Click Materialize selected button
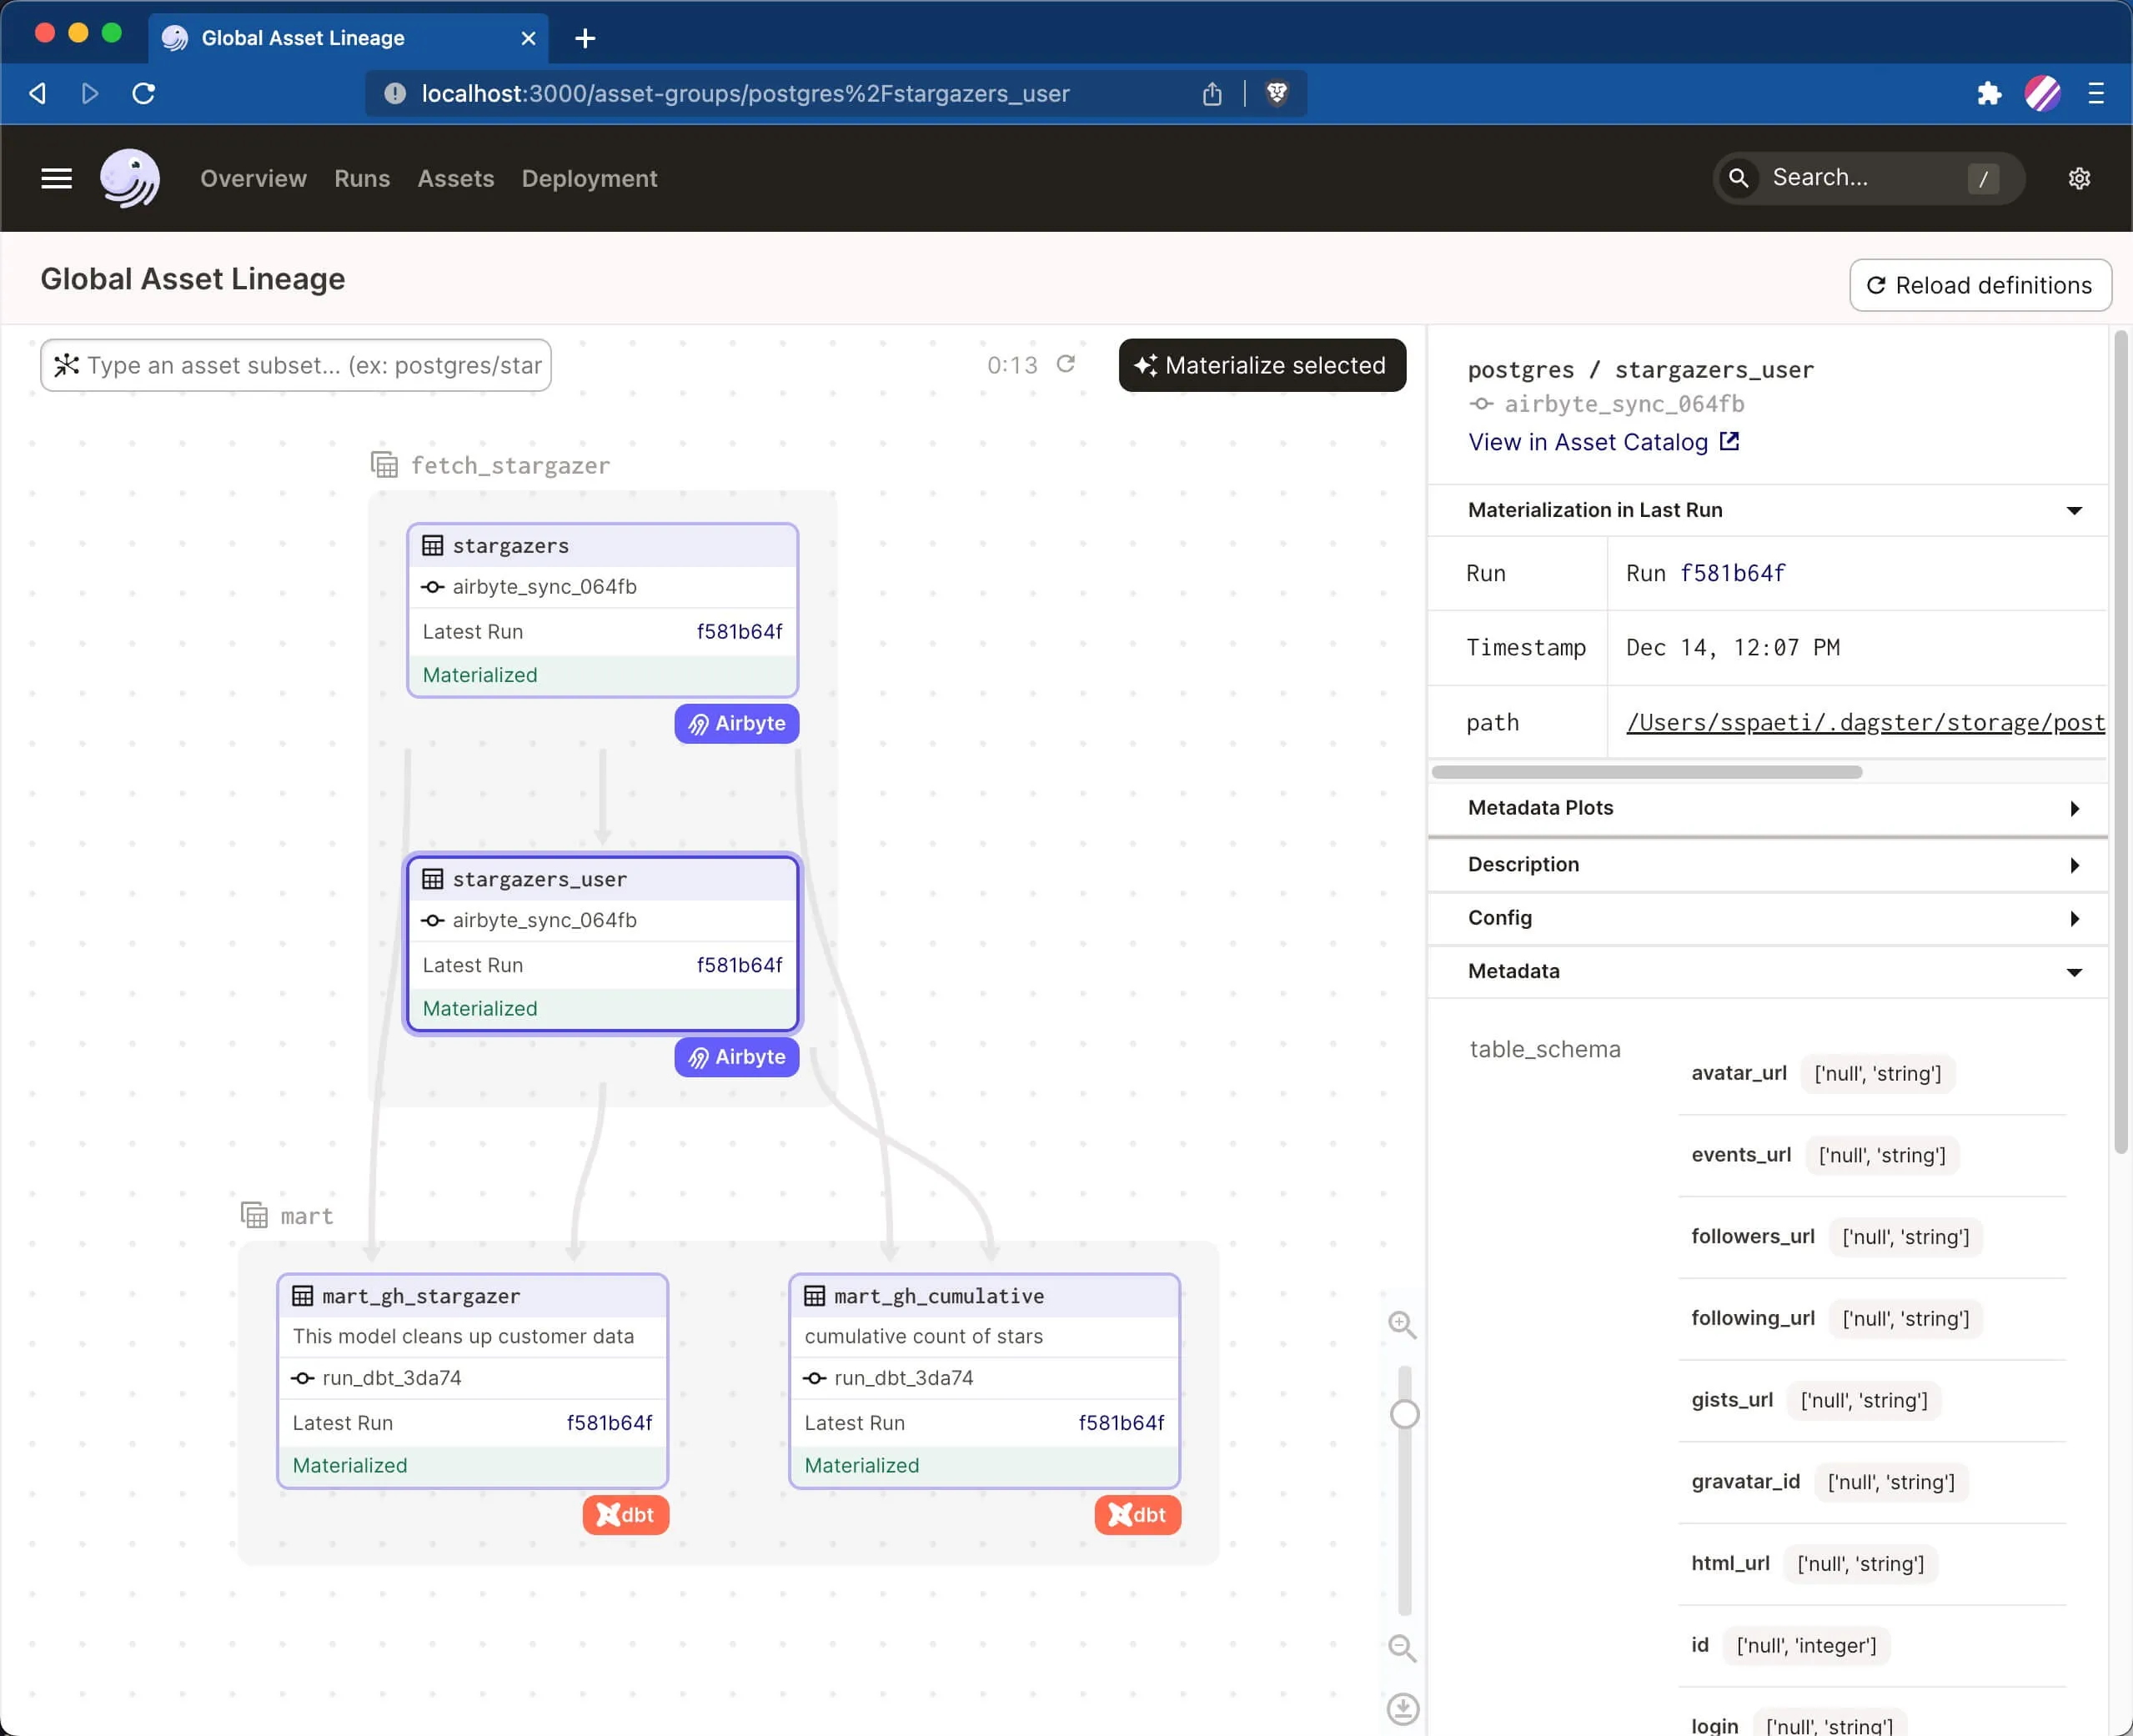Screen dimensions: 2133x1736 click(x=1262, y=365)
